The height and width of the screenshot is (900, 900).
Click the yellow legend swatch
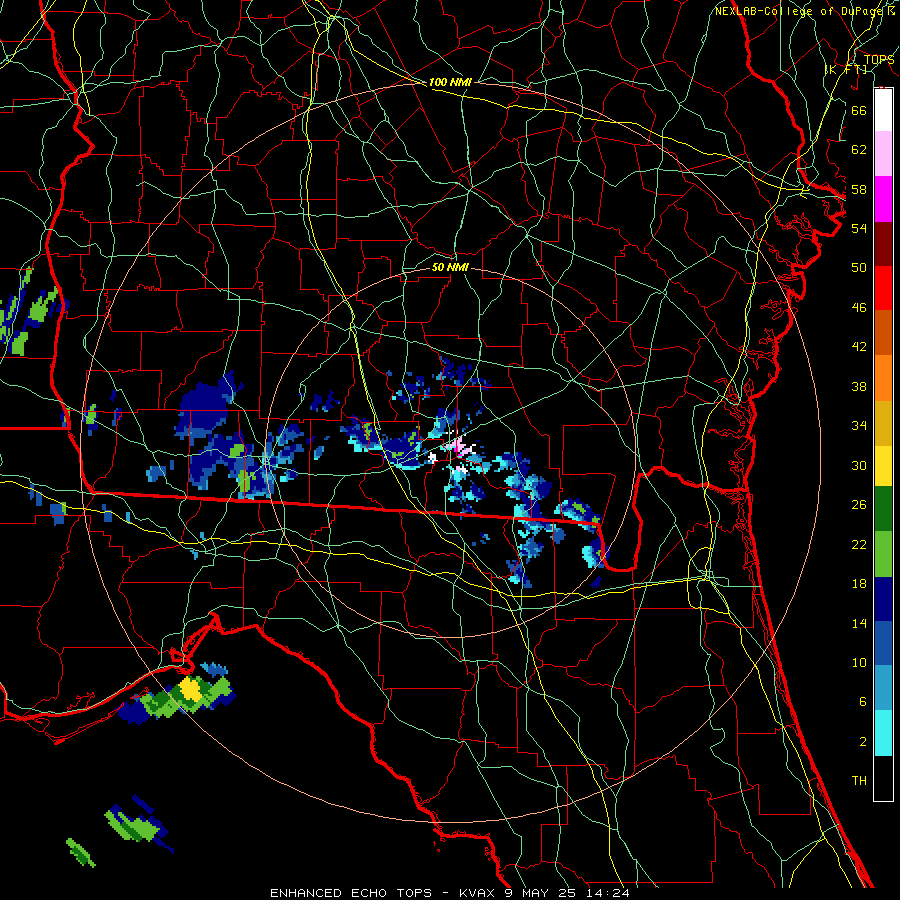click(883, 466)
